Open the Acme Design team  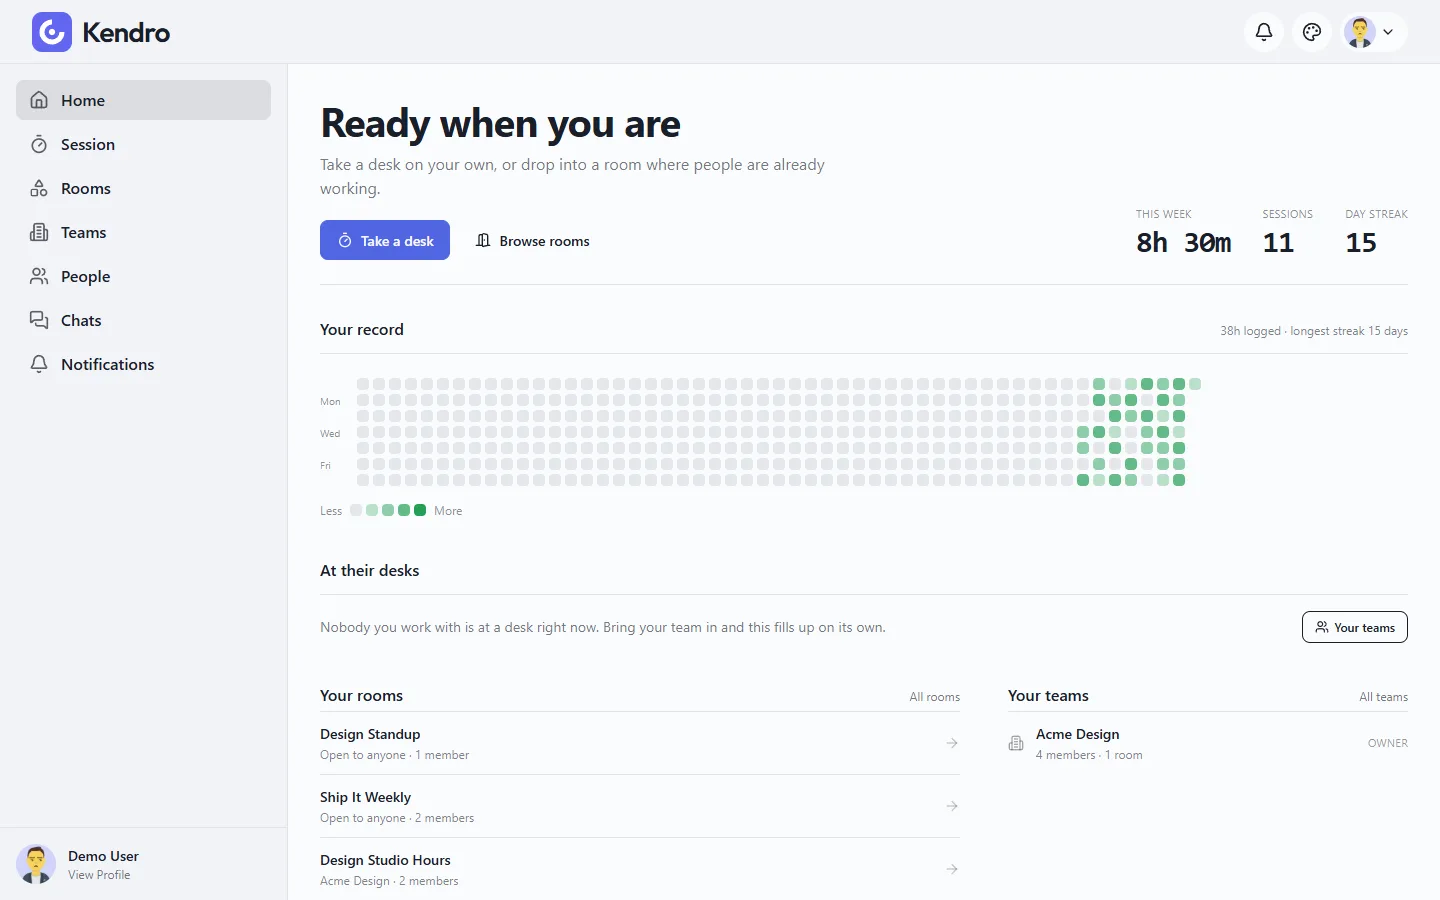(1208, 743)
